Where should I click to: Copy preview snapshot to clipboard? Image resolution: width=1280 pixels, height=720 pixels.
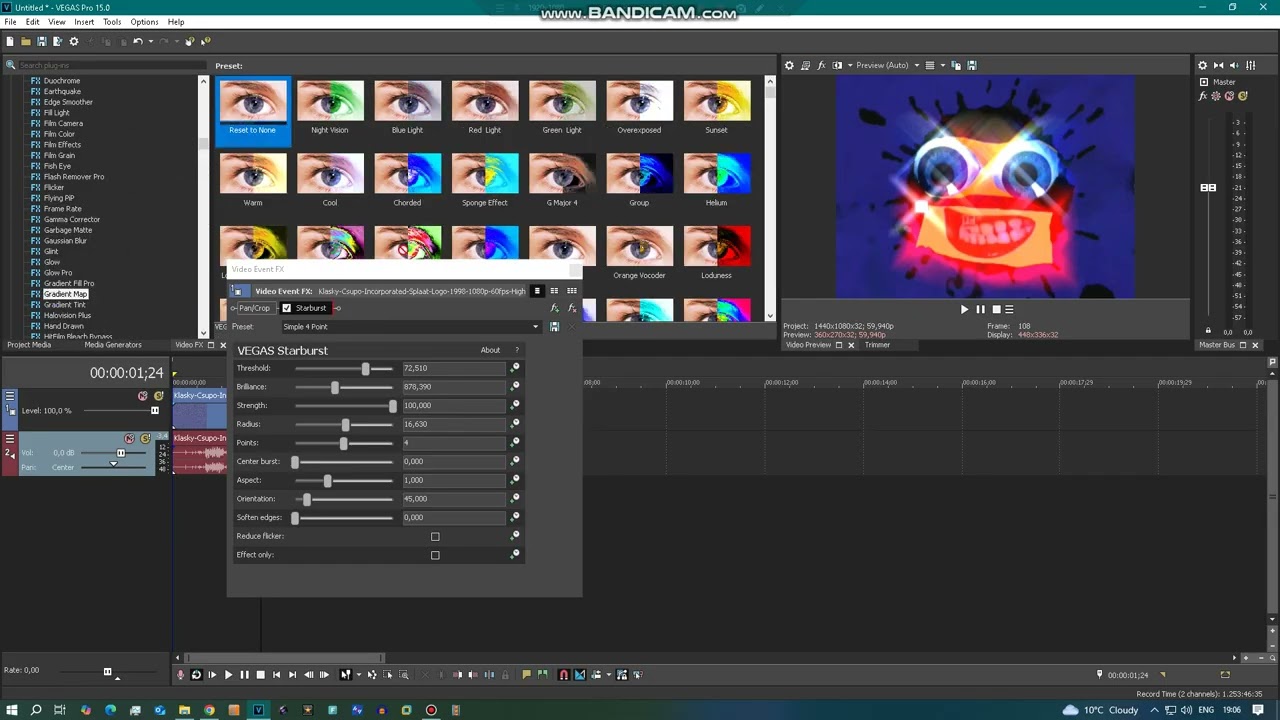(x=956, y=65)
